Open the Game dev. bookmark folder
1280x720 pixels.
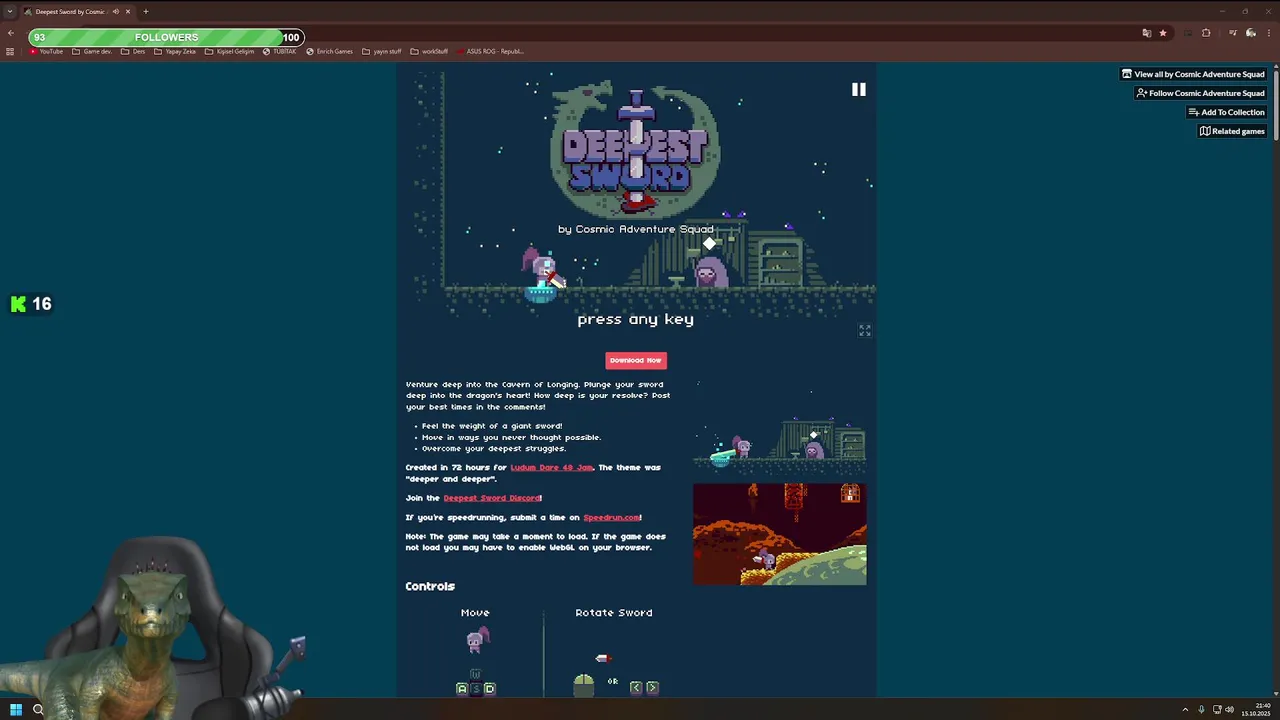(x=92, y=51)
